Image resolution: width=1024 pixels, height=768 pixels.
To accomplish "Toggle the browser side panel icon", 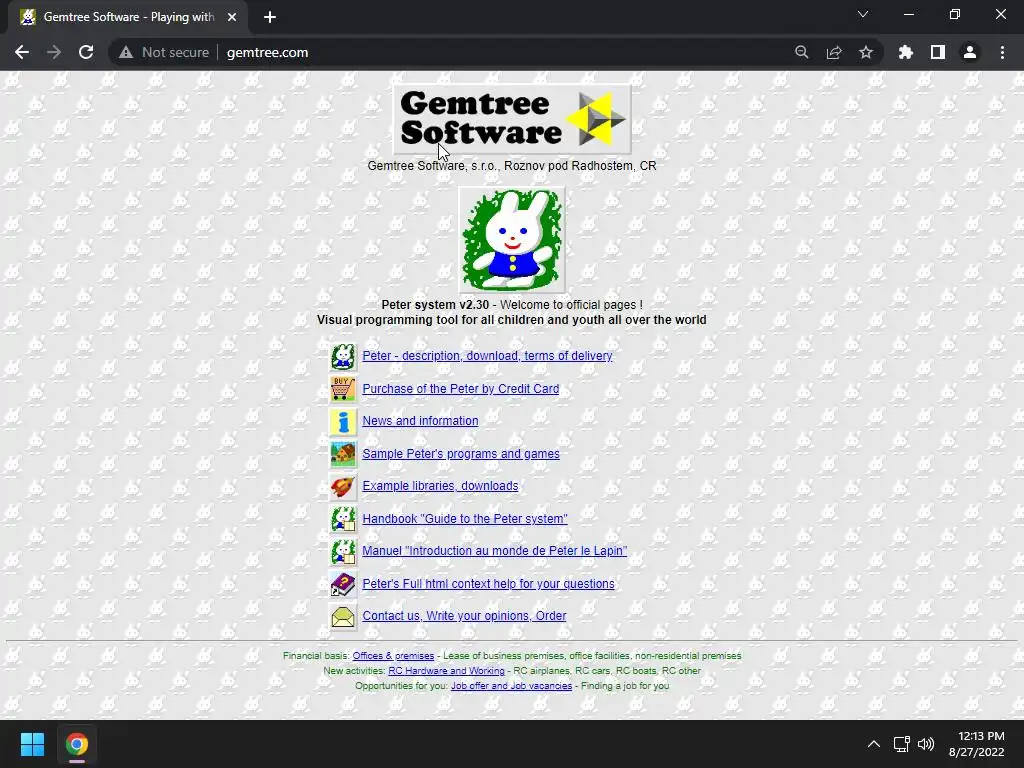I will [938, 52].
